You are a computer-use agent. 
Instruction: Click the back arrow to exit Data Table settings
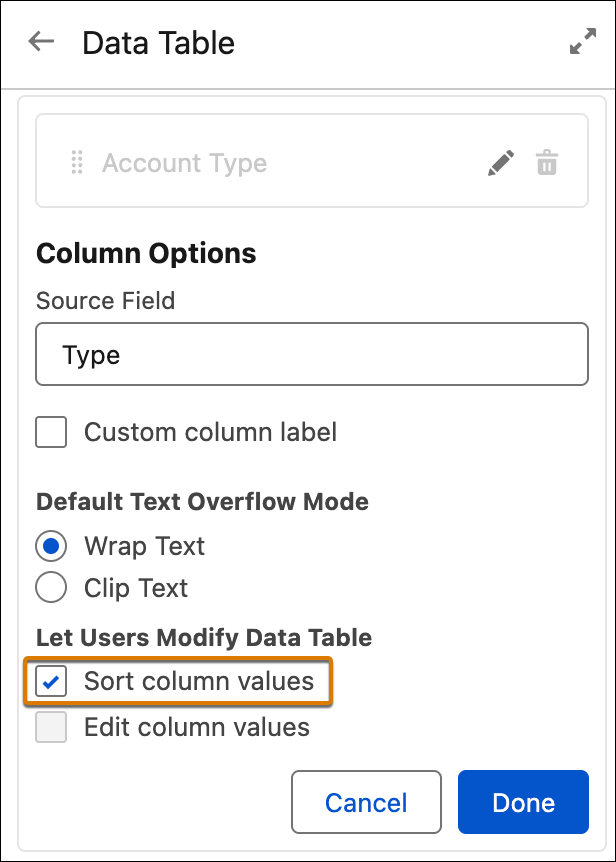[40, 41]
